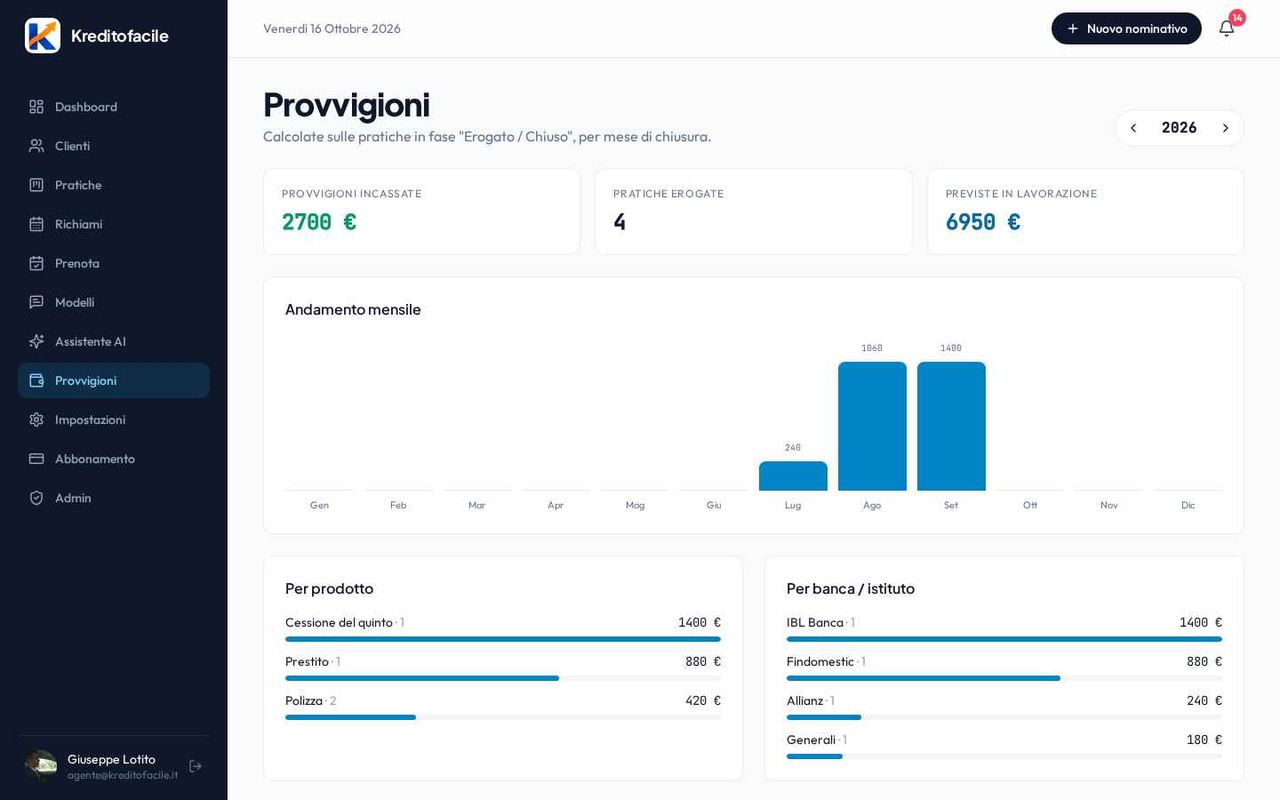1280x800 pixels.
Task: Click the Dashboard grid icon in sidebar
Action: pyautogui.click(x=36, y=106)
